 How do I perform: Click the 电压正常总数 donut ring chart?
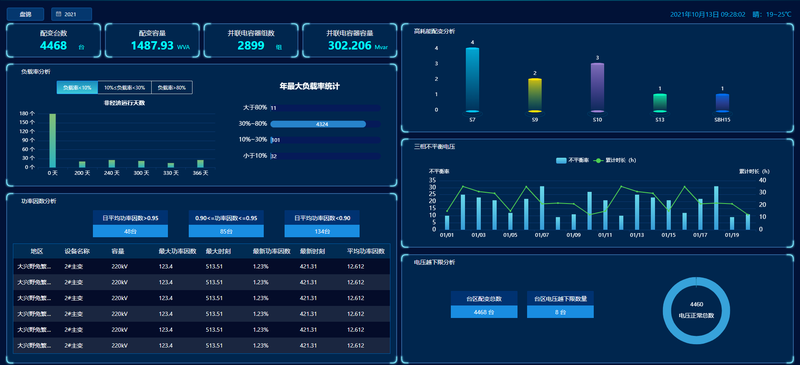[x=696, y=310]
